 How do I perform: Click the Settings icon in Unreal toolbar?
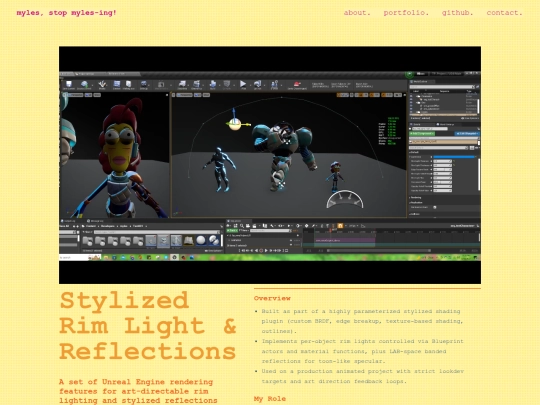(x=144, y=84)
